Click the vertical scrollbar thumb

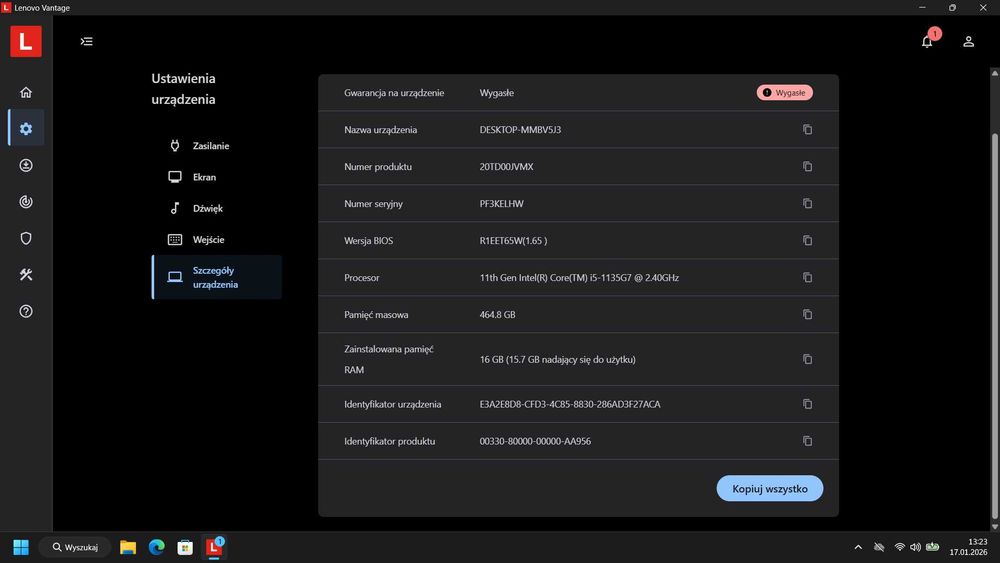click(994, 325)
